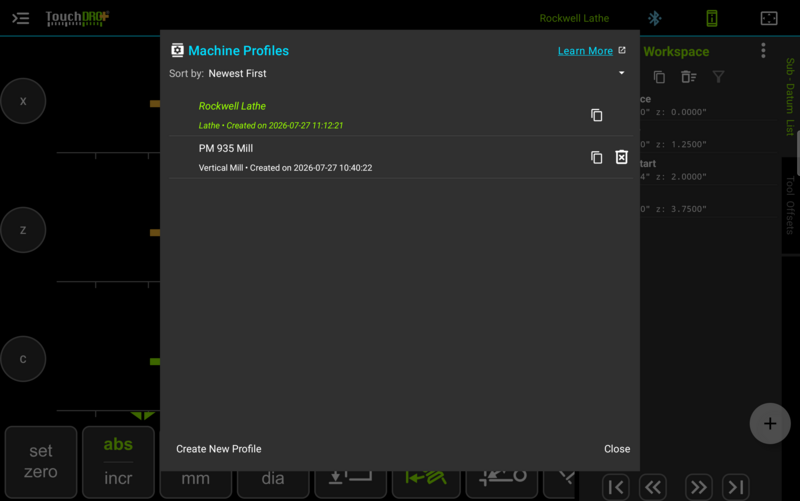800x501 pixels.
Task: Toggle the abs/incr mode button
Action: click(118, 462)
